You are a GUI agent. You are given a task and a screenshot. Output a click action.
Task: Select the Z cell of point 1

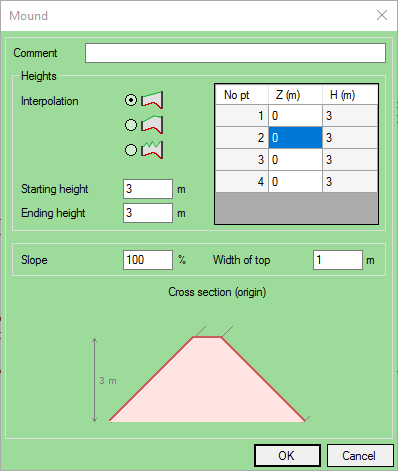[295, 116]
